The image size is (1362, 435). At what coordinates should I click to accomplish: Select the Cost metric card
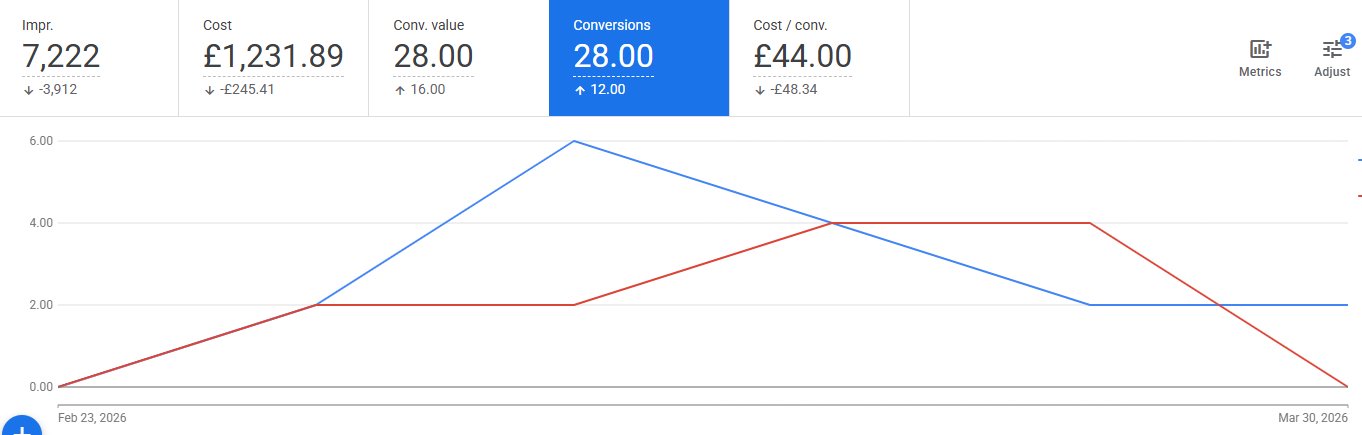click(x=273, y=58)
